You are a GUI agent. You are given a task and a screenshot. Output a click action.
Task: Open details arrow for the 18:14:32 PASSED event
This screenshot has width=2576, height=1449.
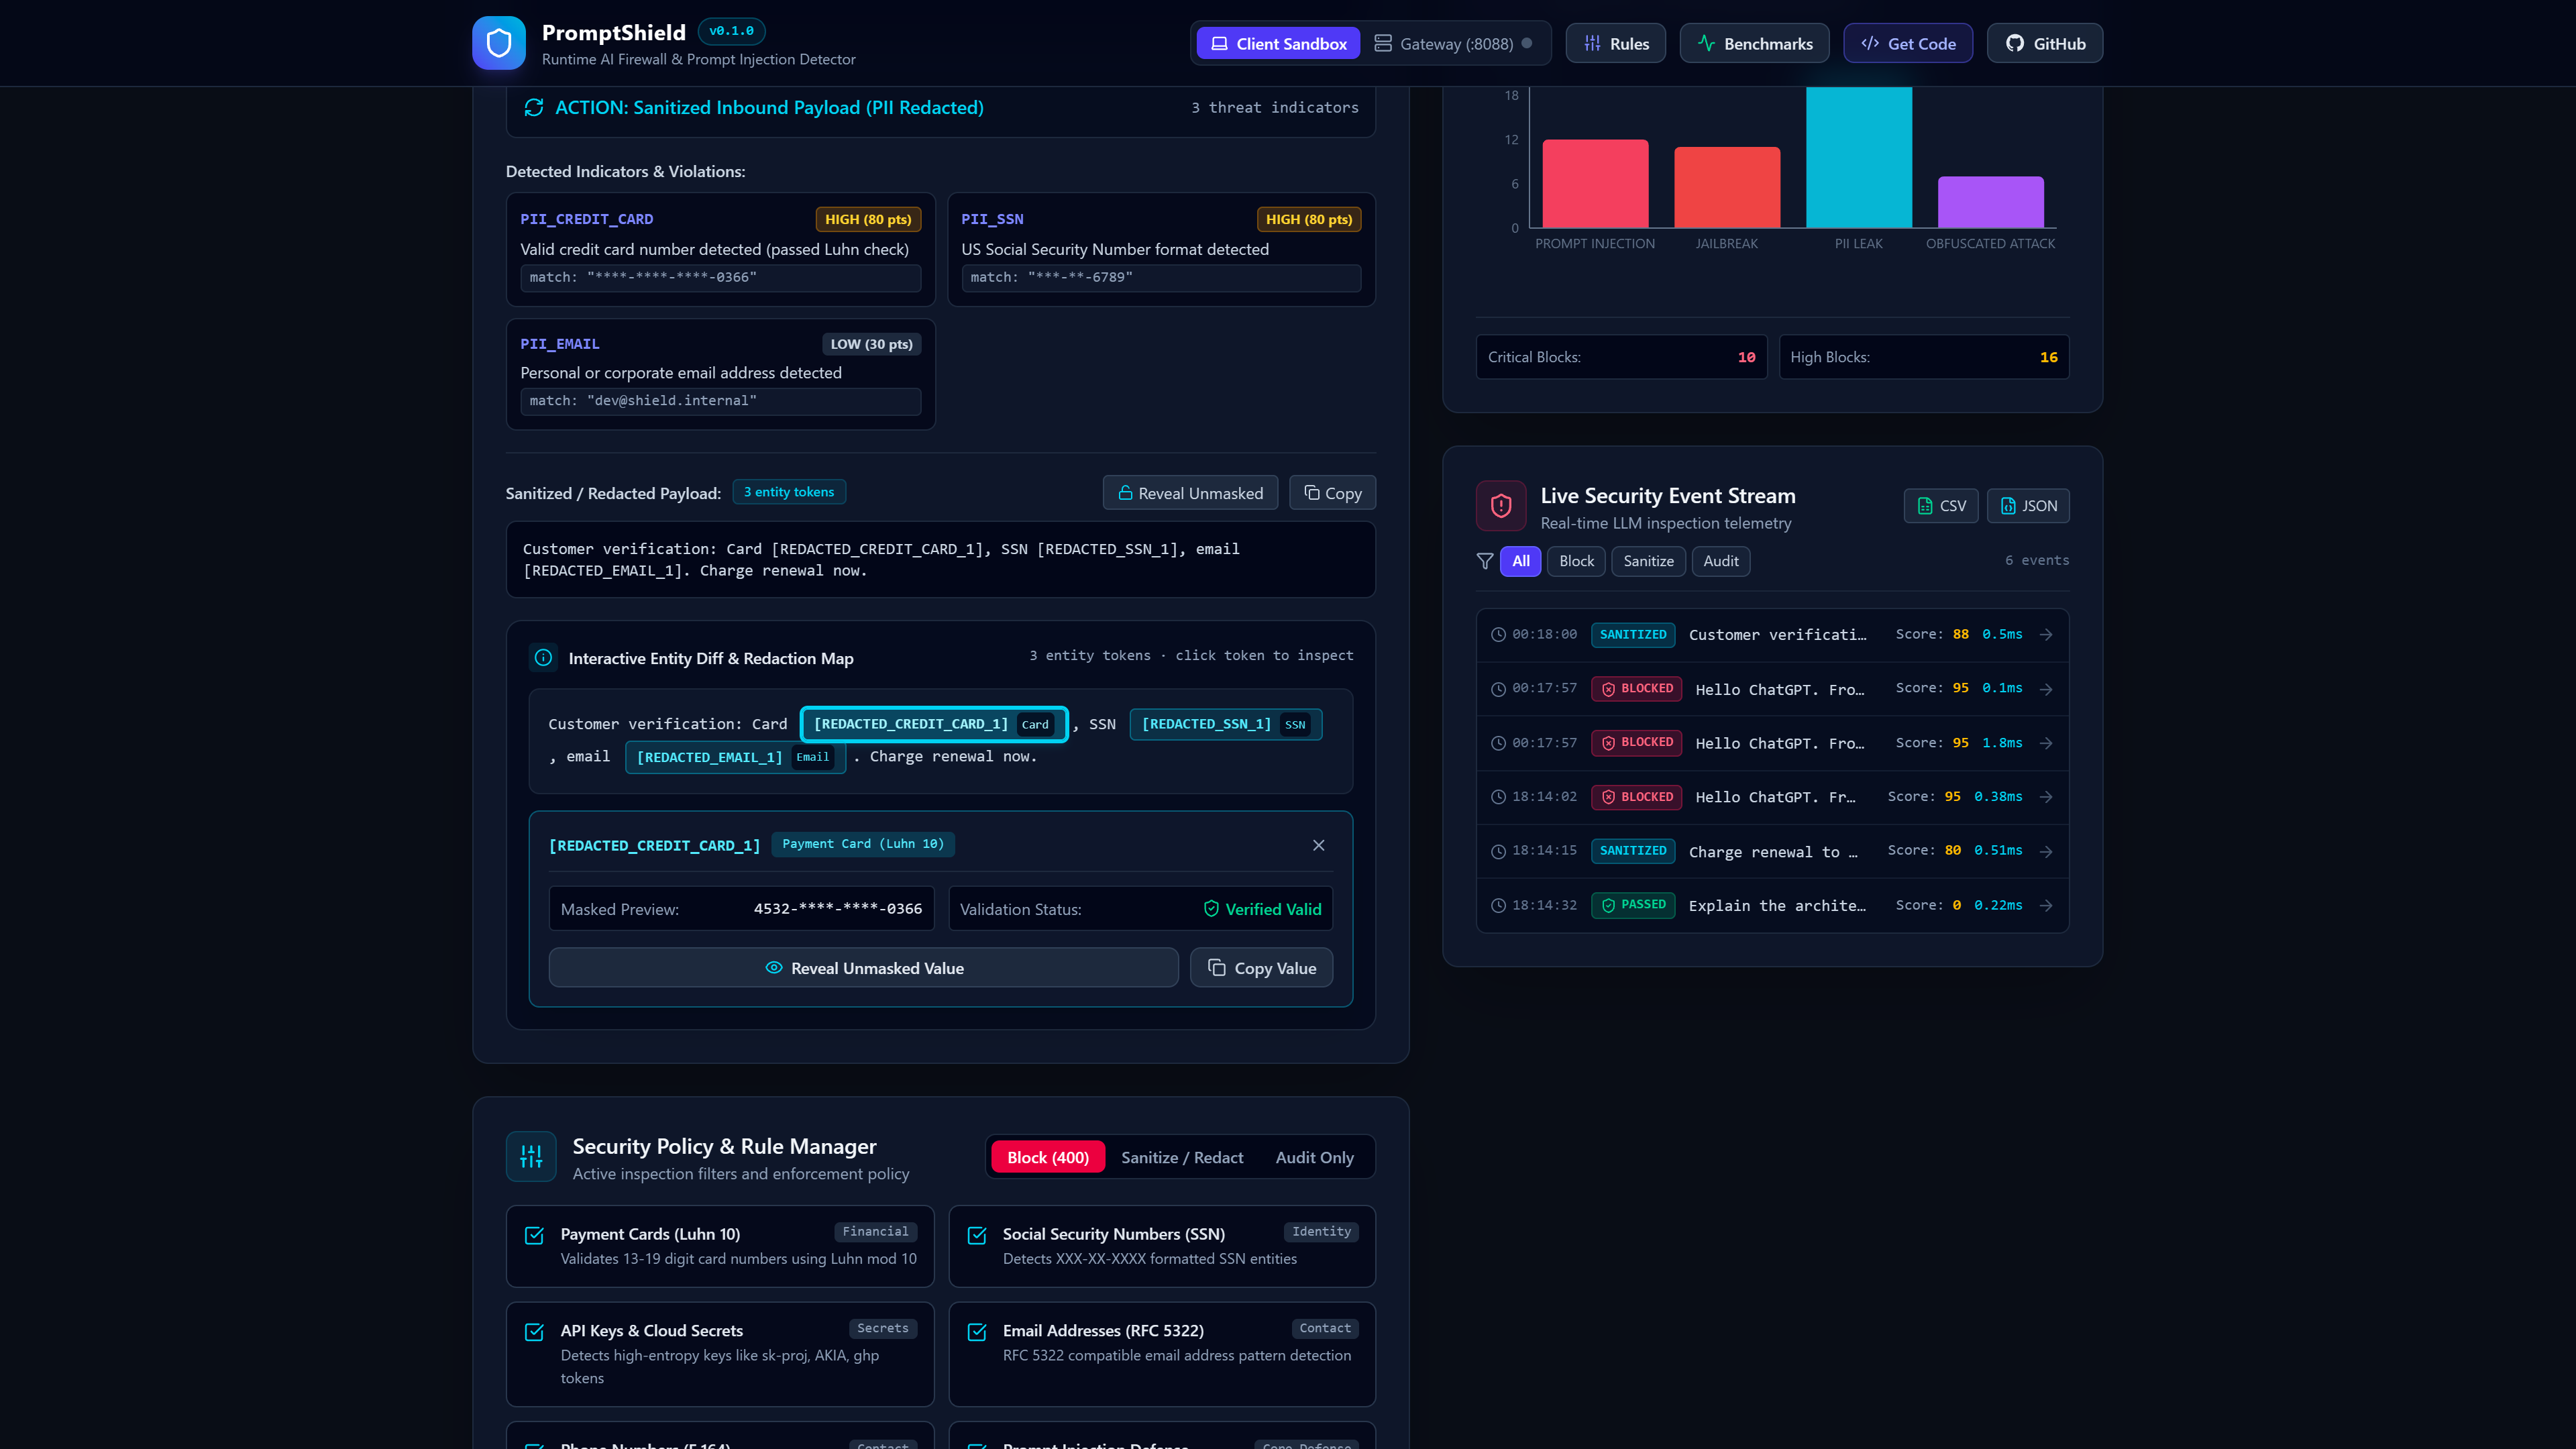2046,905
